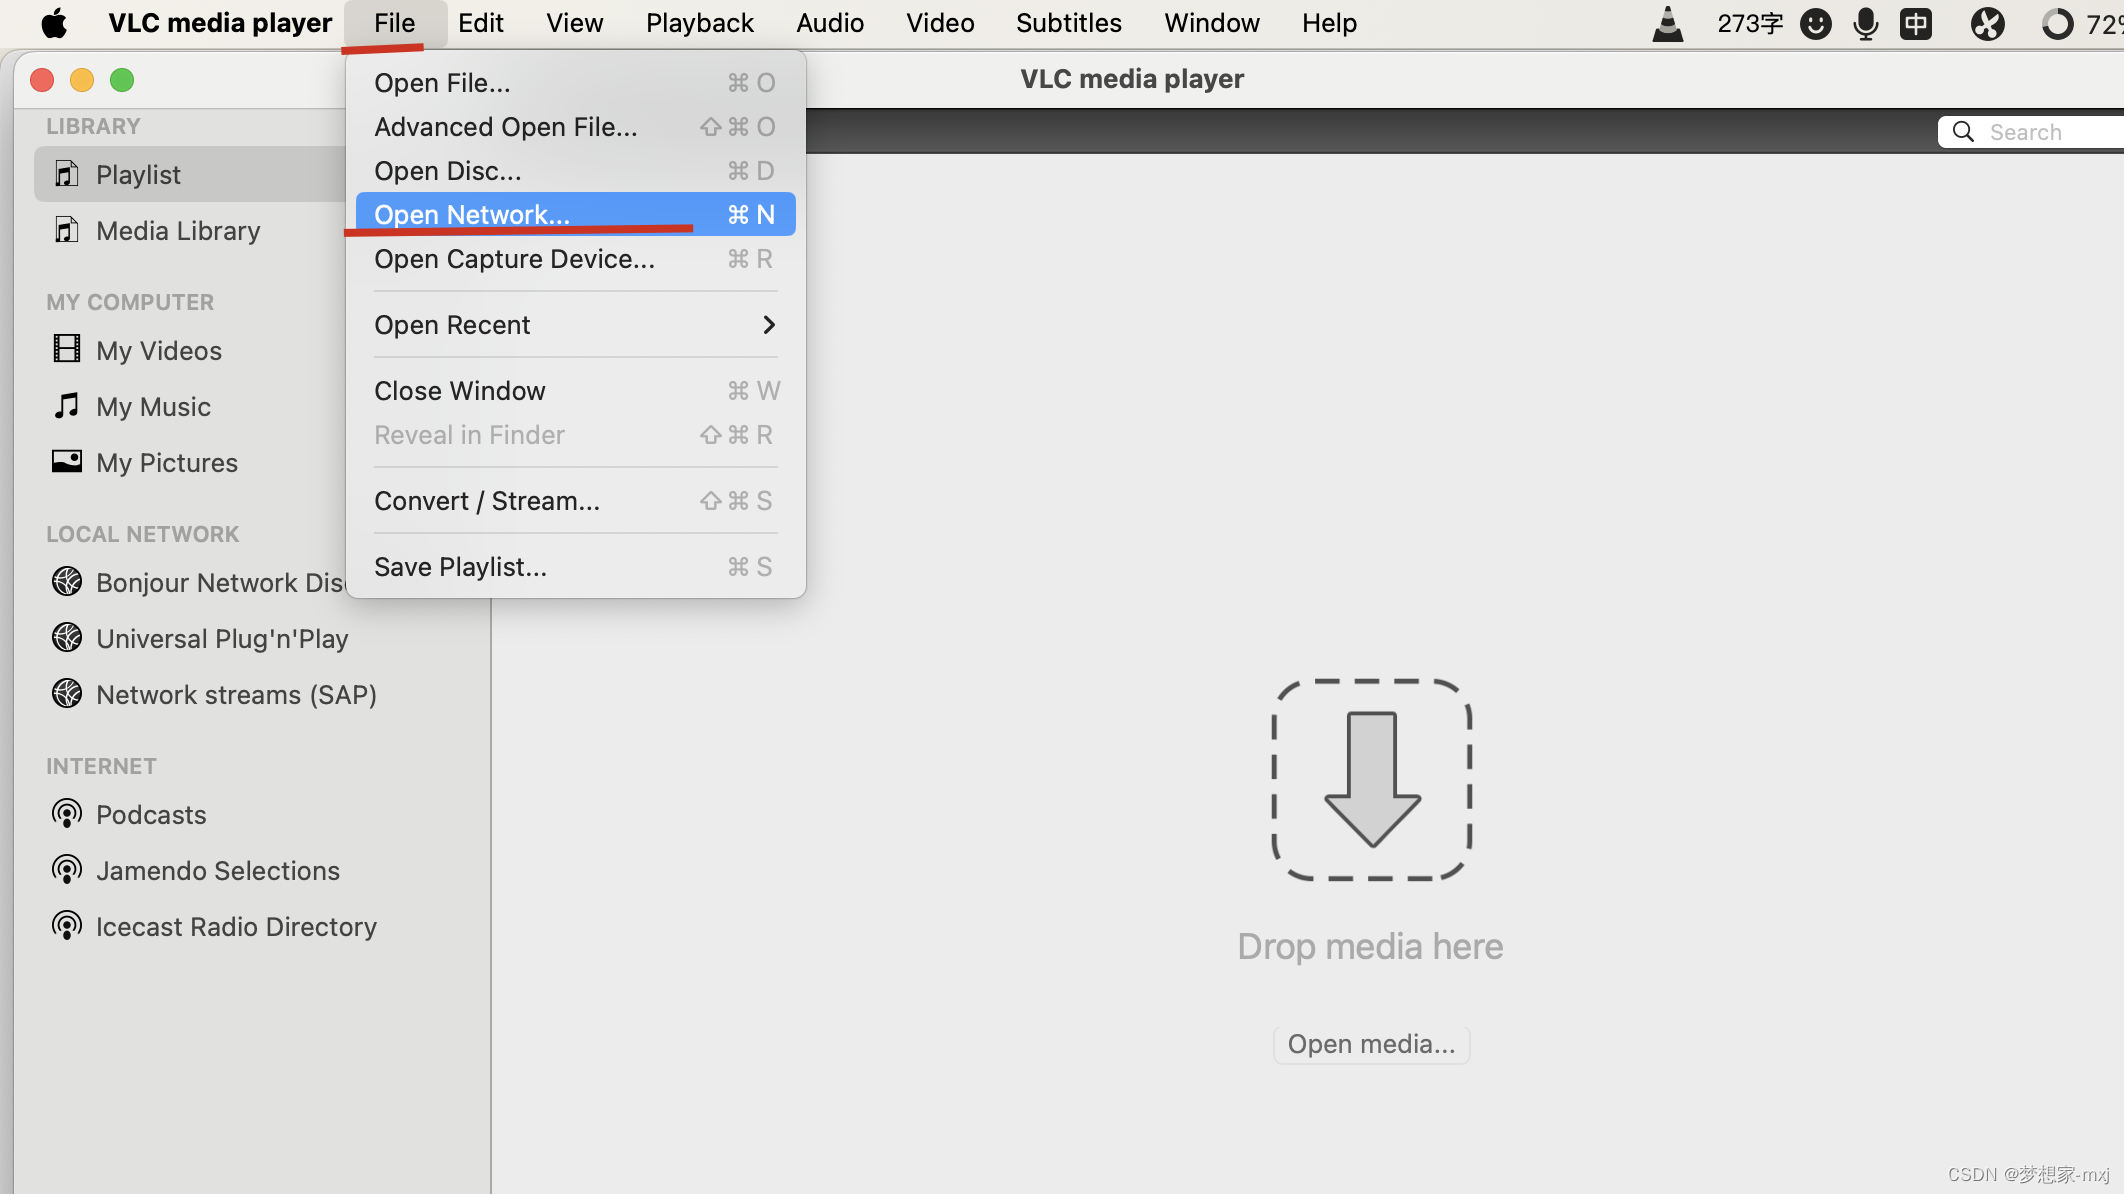Open the VLC media player app menu
Image resolution: width=2124 pixels, height=1194 pixels.
coord(220,23)
